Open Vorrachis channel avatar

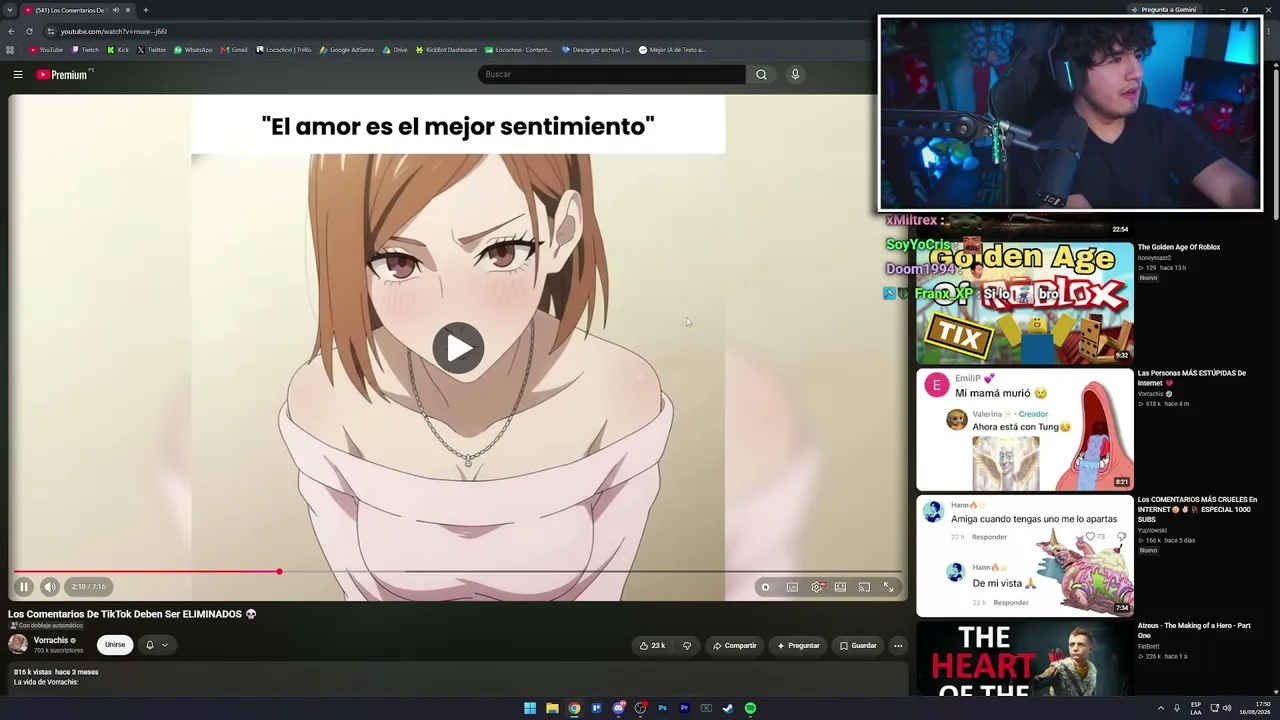tap(18, 645)
